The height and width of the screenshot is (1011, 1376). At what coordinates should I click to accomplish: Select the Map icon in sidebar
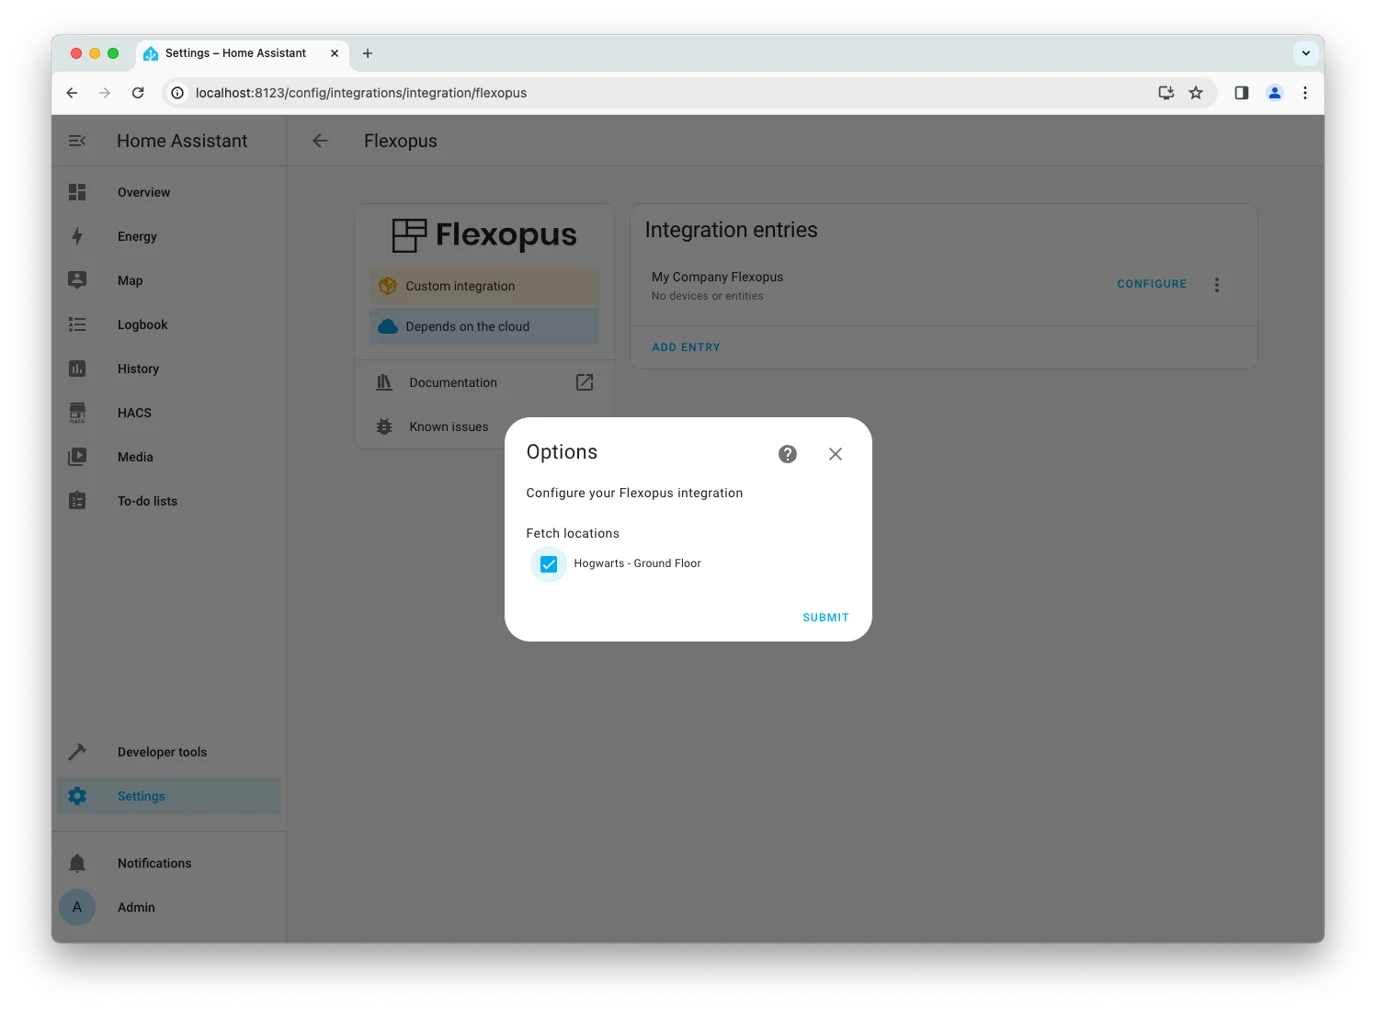77,280
